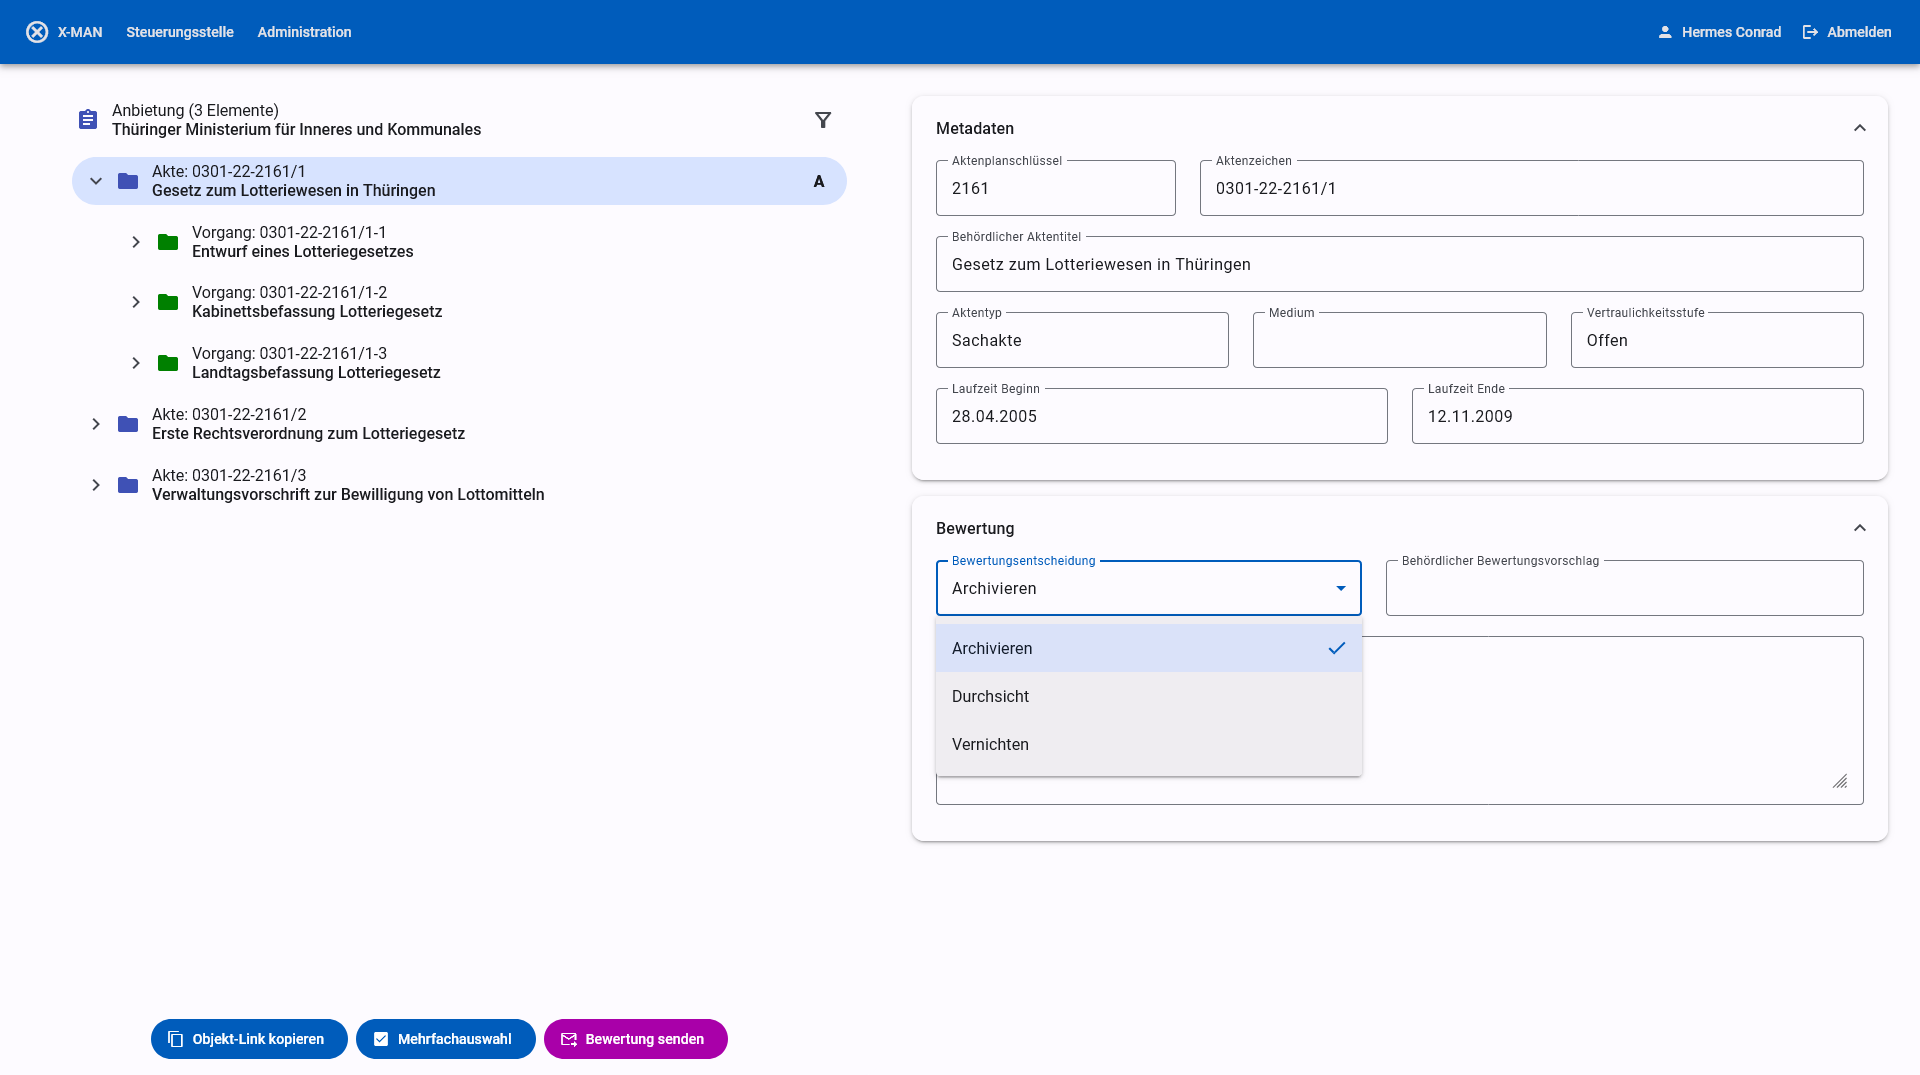The height and width of the screenshot is (1075, 1920).
Task: Click the Laufzeit Beginn date field
Action: point(1162,416)
